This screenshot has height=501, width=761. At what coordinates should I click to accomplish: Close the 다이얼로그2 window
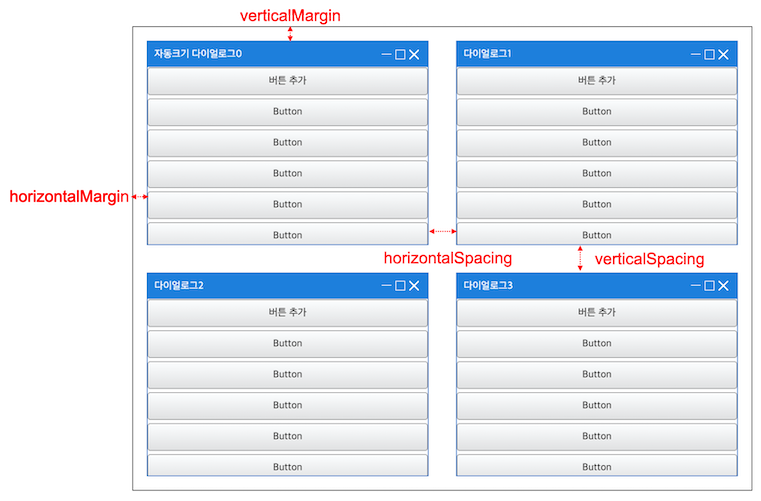(x=414, y=286)
